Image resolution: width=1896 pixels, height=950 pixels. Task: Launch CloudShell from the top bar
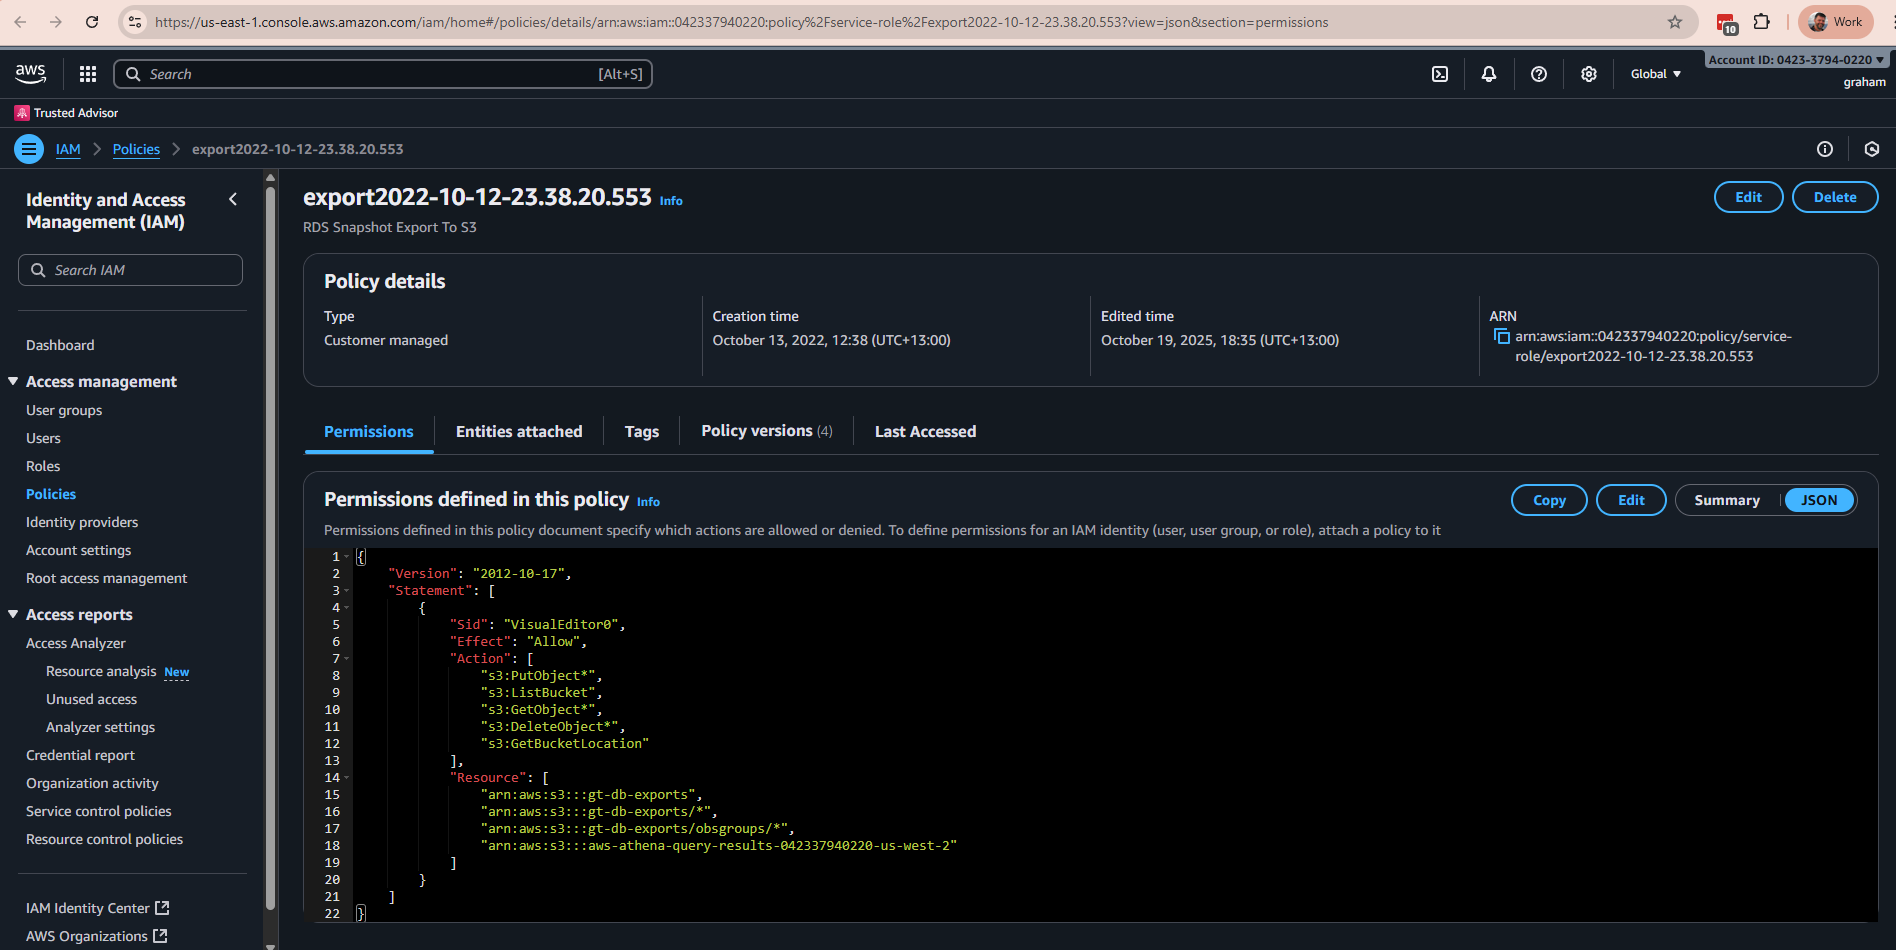[1440, 73]
